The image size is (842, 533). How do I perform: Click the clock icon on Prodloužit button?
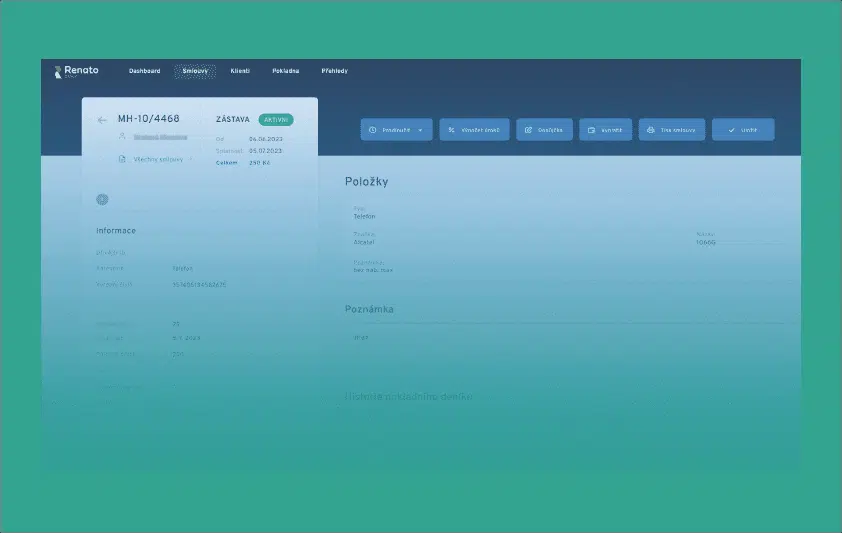373,130
